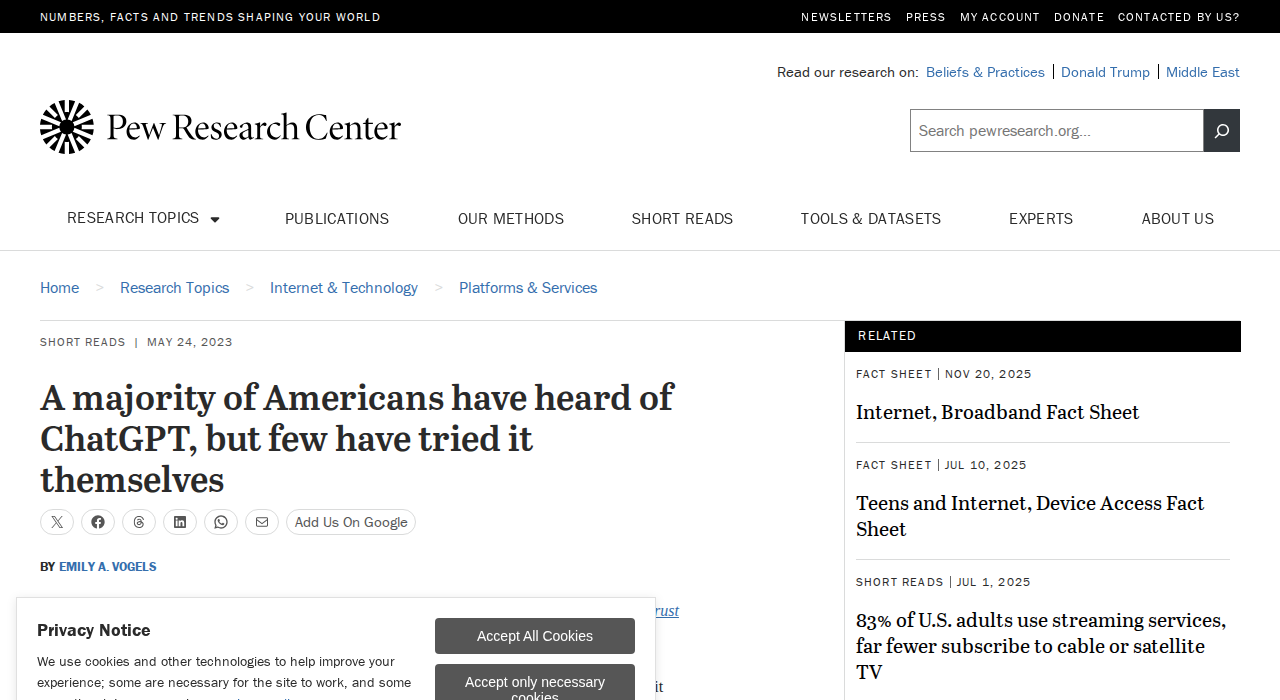1280x700 pixels.
Task: Click the May 24, 2023 date text
Action: point(190,342)
